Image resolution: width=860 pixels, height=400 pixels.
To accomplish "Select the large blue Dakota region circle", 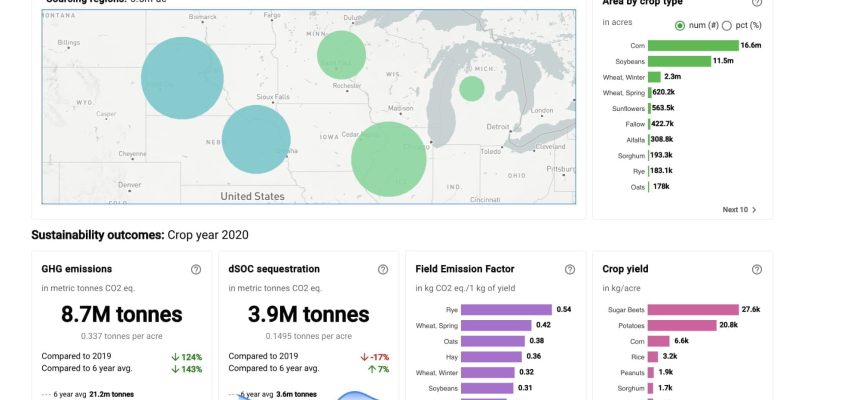I will 182,78.
